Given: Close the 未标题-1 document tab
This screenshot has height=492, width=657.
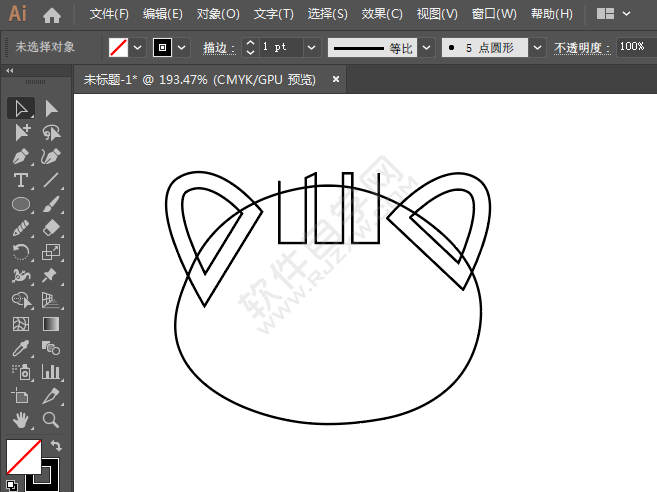Looking at the screenshot, I should coord(336,79).
